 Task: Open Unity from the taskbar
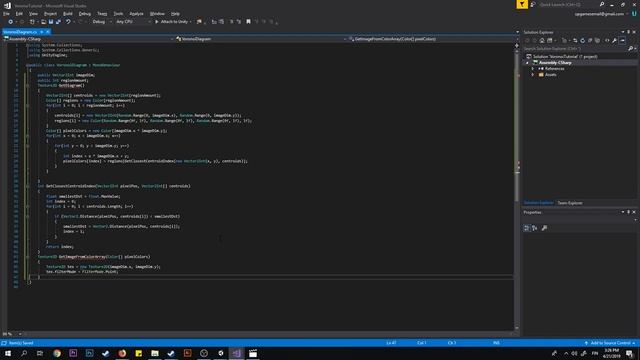click(x=220, y=353)
